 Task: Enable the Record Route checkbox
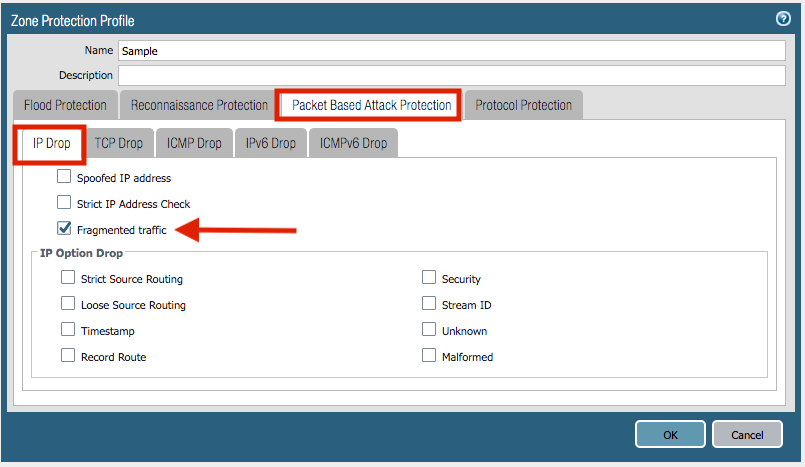68,355
